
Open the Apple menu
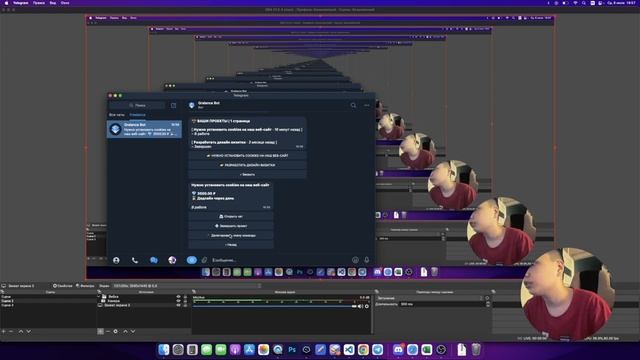coord(6,3)
